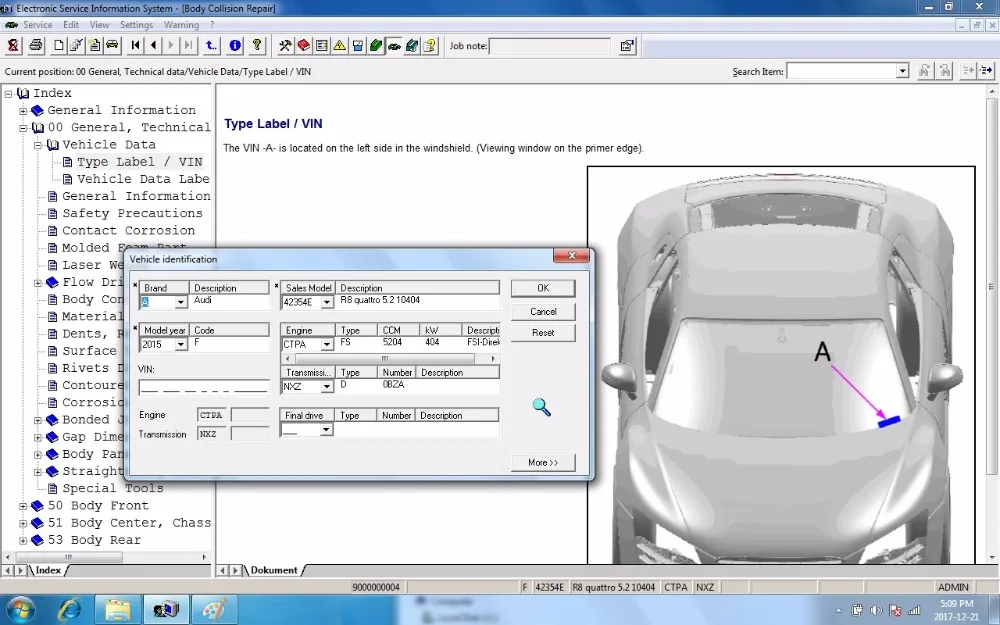Open the Service menu

(x=38, y=24)
